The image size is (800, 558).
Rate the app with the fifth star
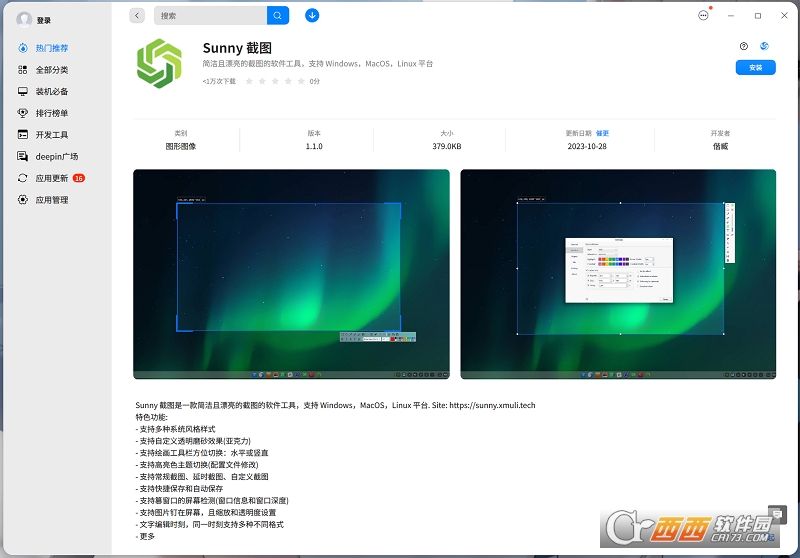(301, 81)
